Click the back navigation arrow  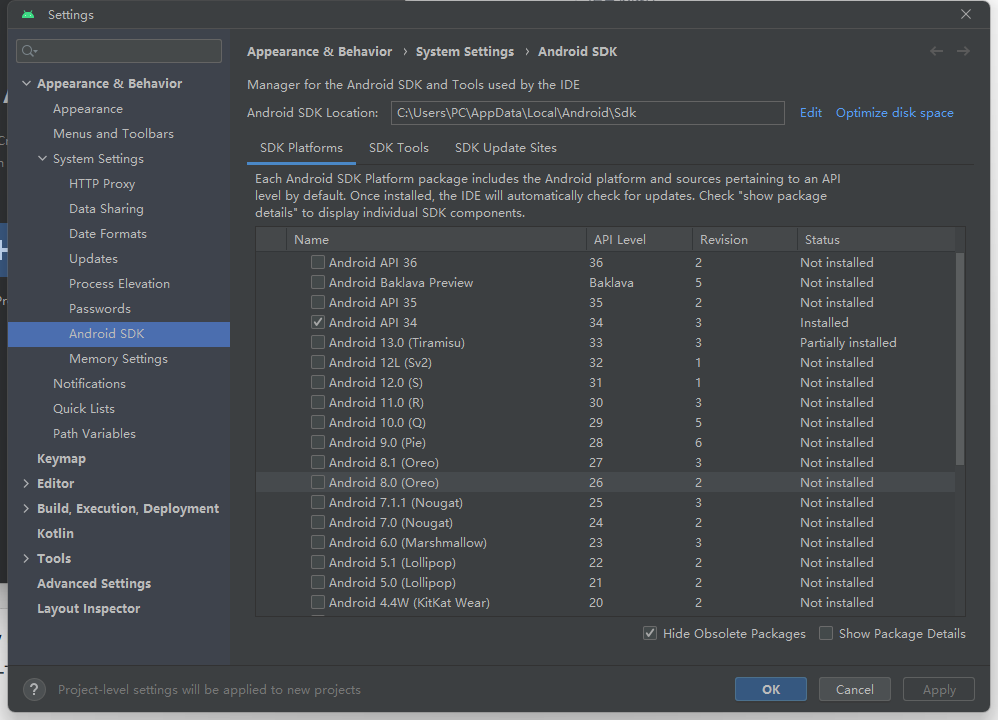coord(936,51)
